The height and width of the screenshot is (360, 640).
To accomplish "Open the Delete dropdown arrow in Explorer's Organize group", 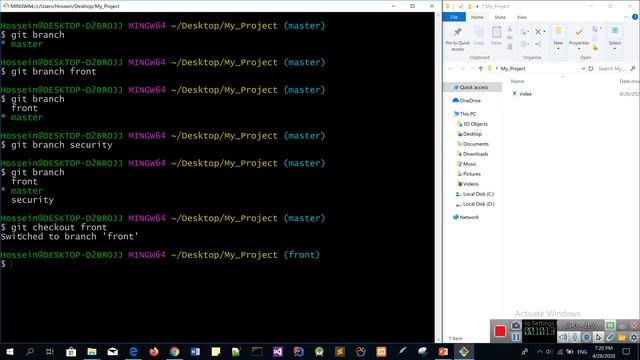I will (544, 32).
